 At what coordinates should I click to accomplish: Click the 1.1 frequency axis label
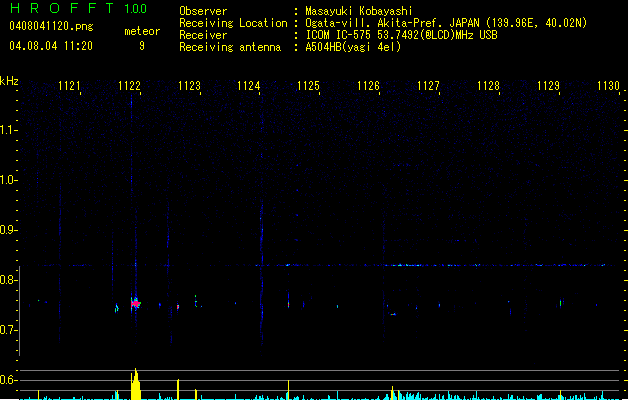pyautogui.click(x=8, y=130)
